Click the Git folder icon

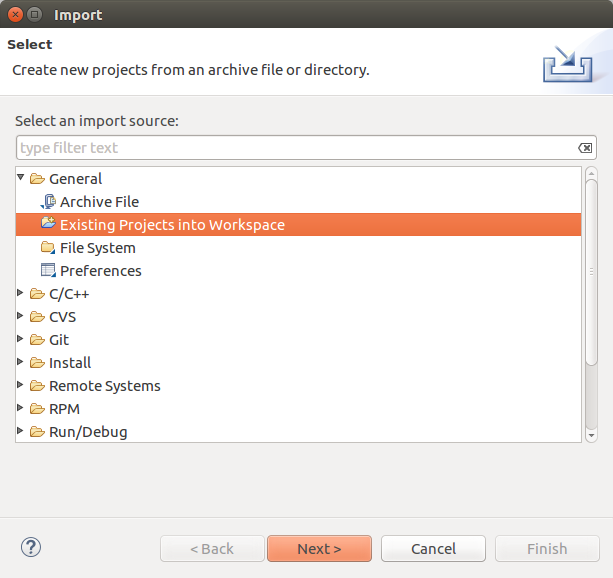(x=37, y=340)
